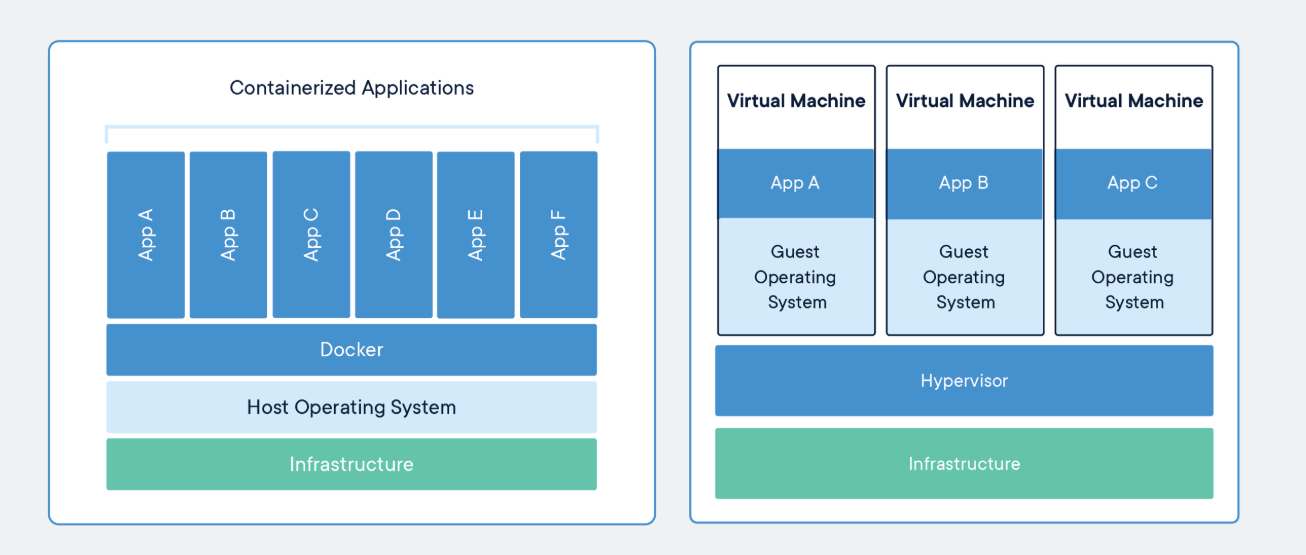Click App C inside the right virtual machine

pyautogui.click(x=1133, y=183)
